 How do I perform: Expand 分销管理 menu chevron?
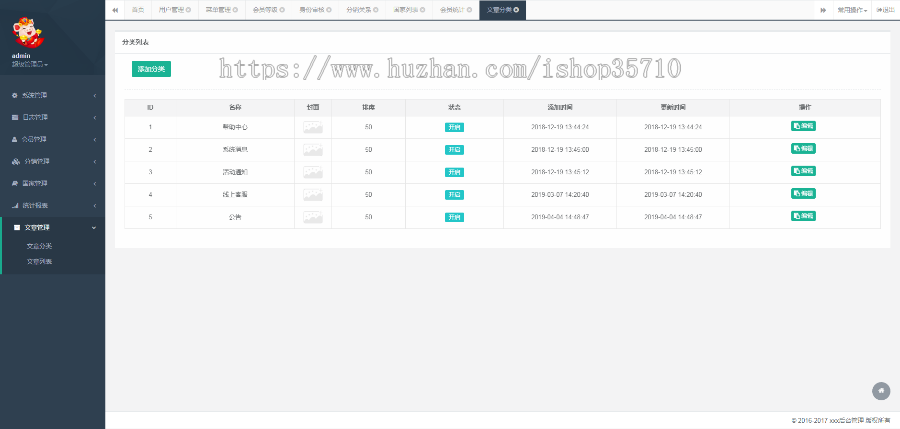point(95,161)
